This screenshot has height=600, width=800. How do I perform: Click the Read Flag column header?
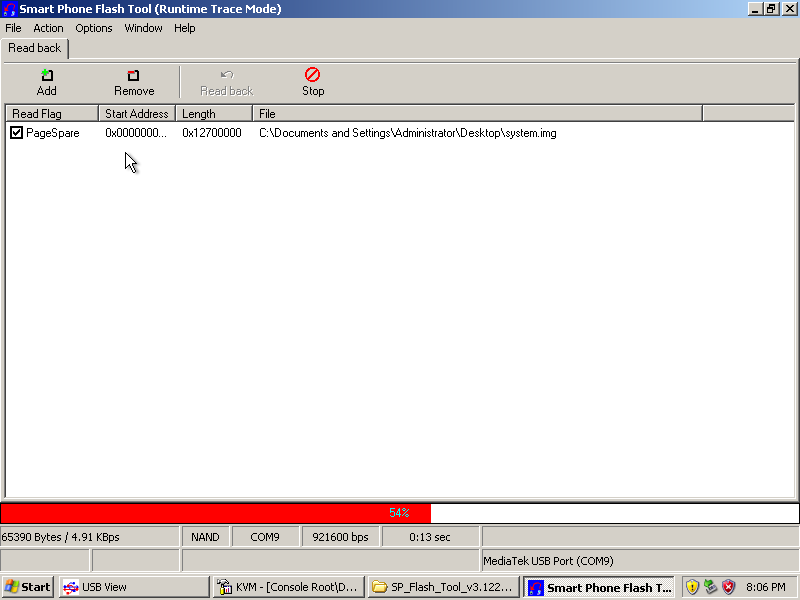tap(52, 113)
